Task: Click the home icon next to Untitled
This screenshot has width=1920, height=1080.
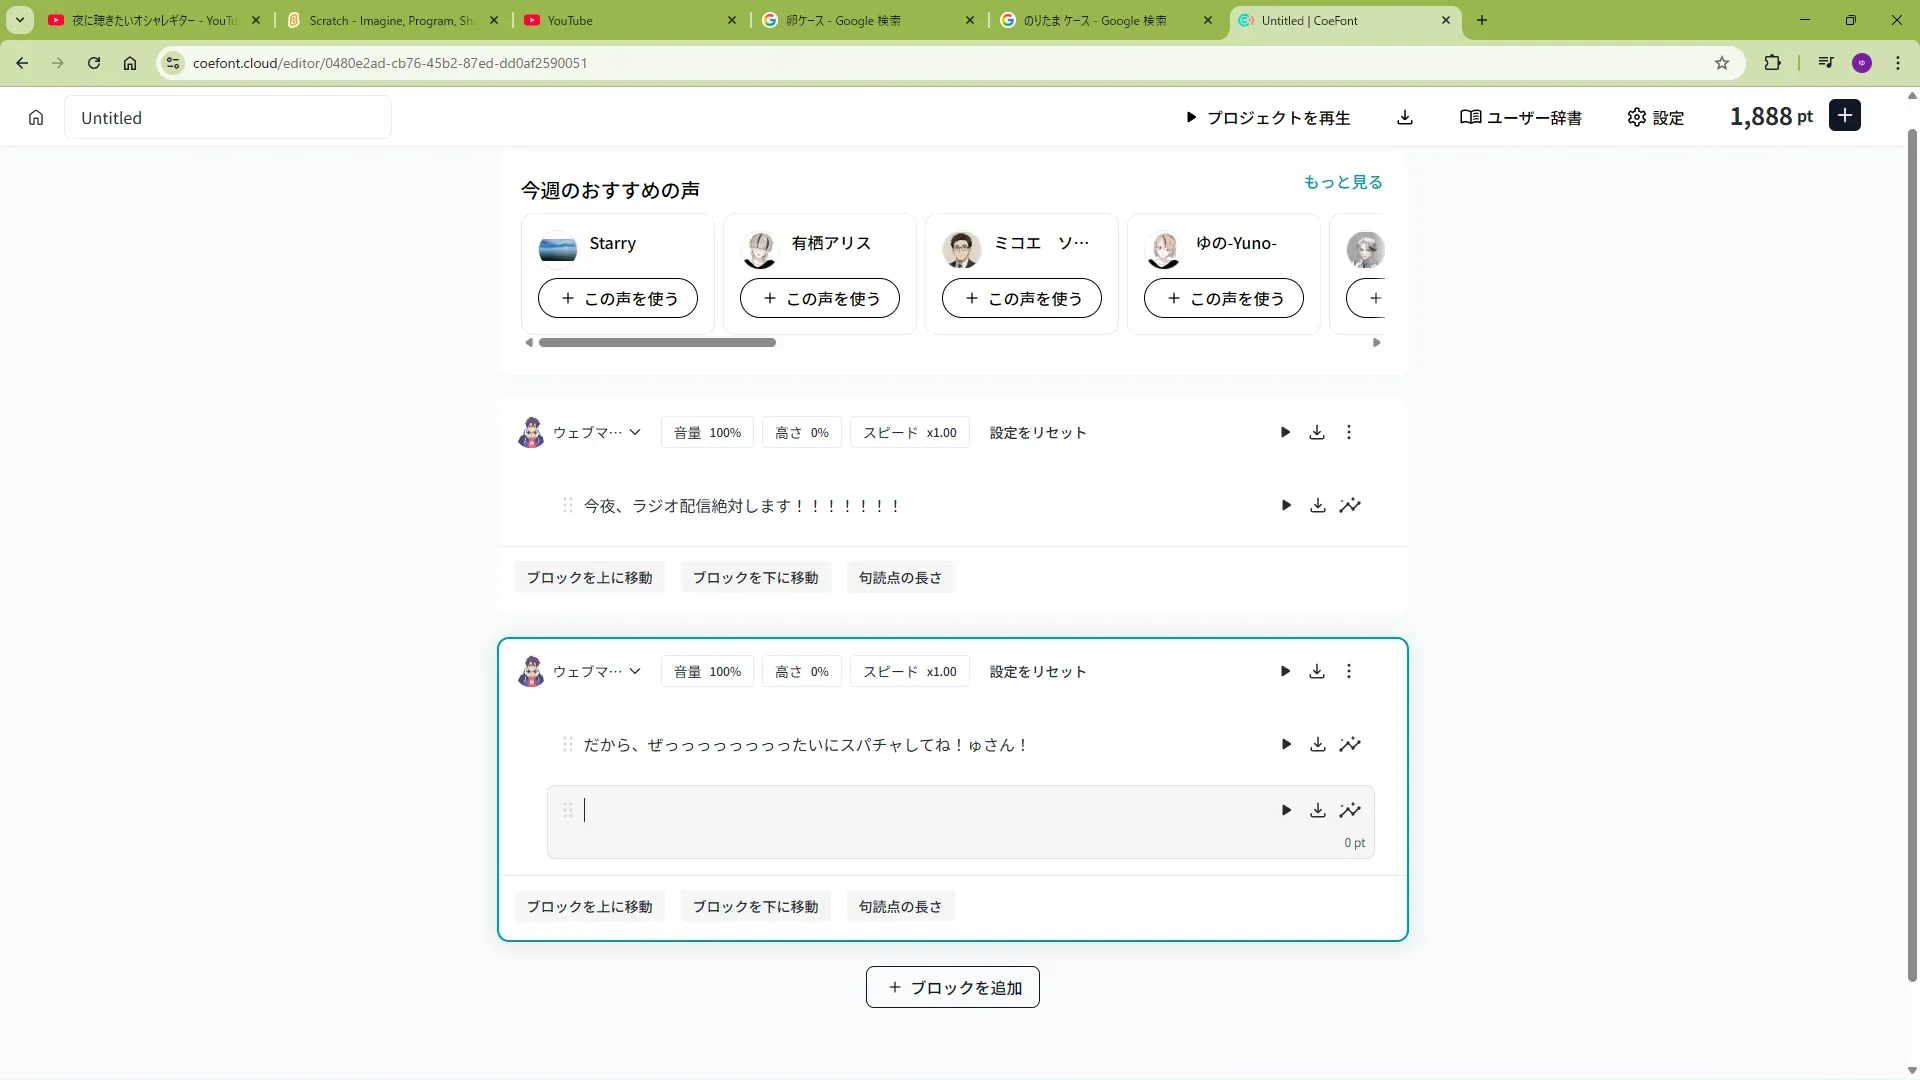Action: tap(36, 118)
